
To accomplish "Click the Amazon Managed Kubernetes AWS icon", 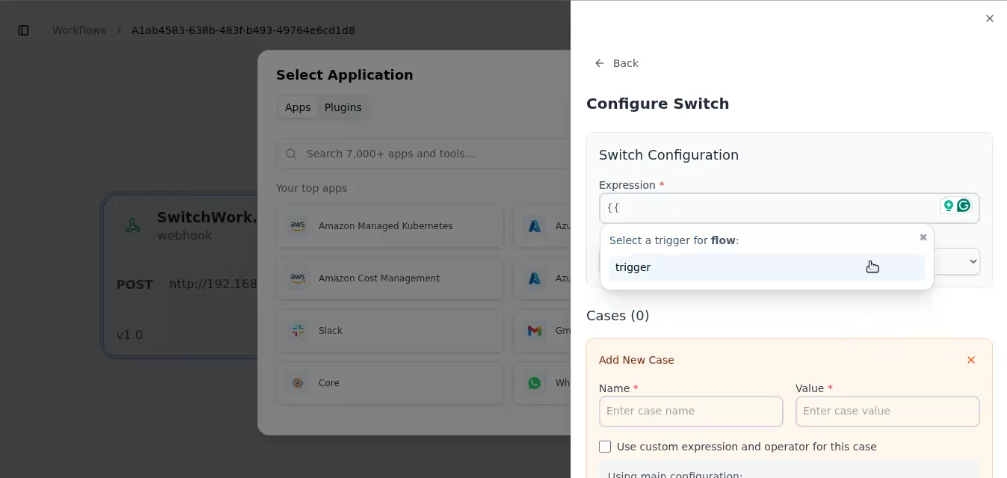I will click(x=297, y=226).
